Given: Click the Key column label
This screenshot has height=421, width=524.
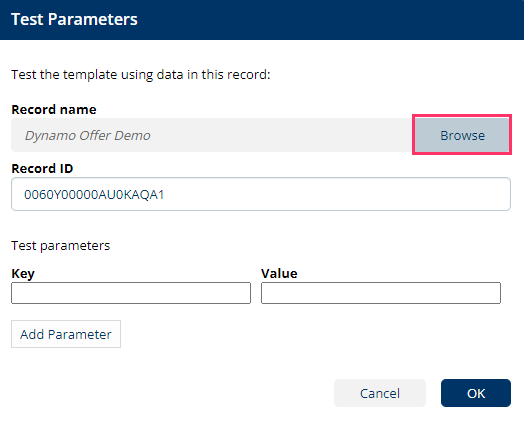Looking at the screenshot, I should (23, 274).
